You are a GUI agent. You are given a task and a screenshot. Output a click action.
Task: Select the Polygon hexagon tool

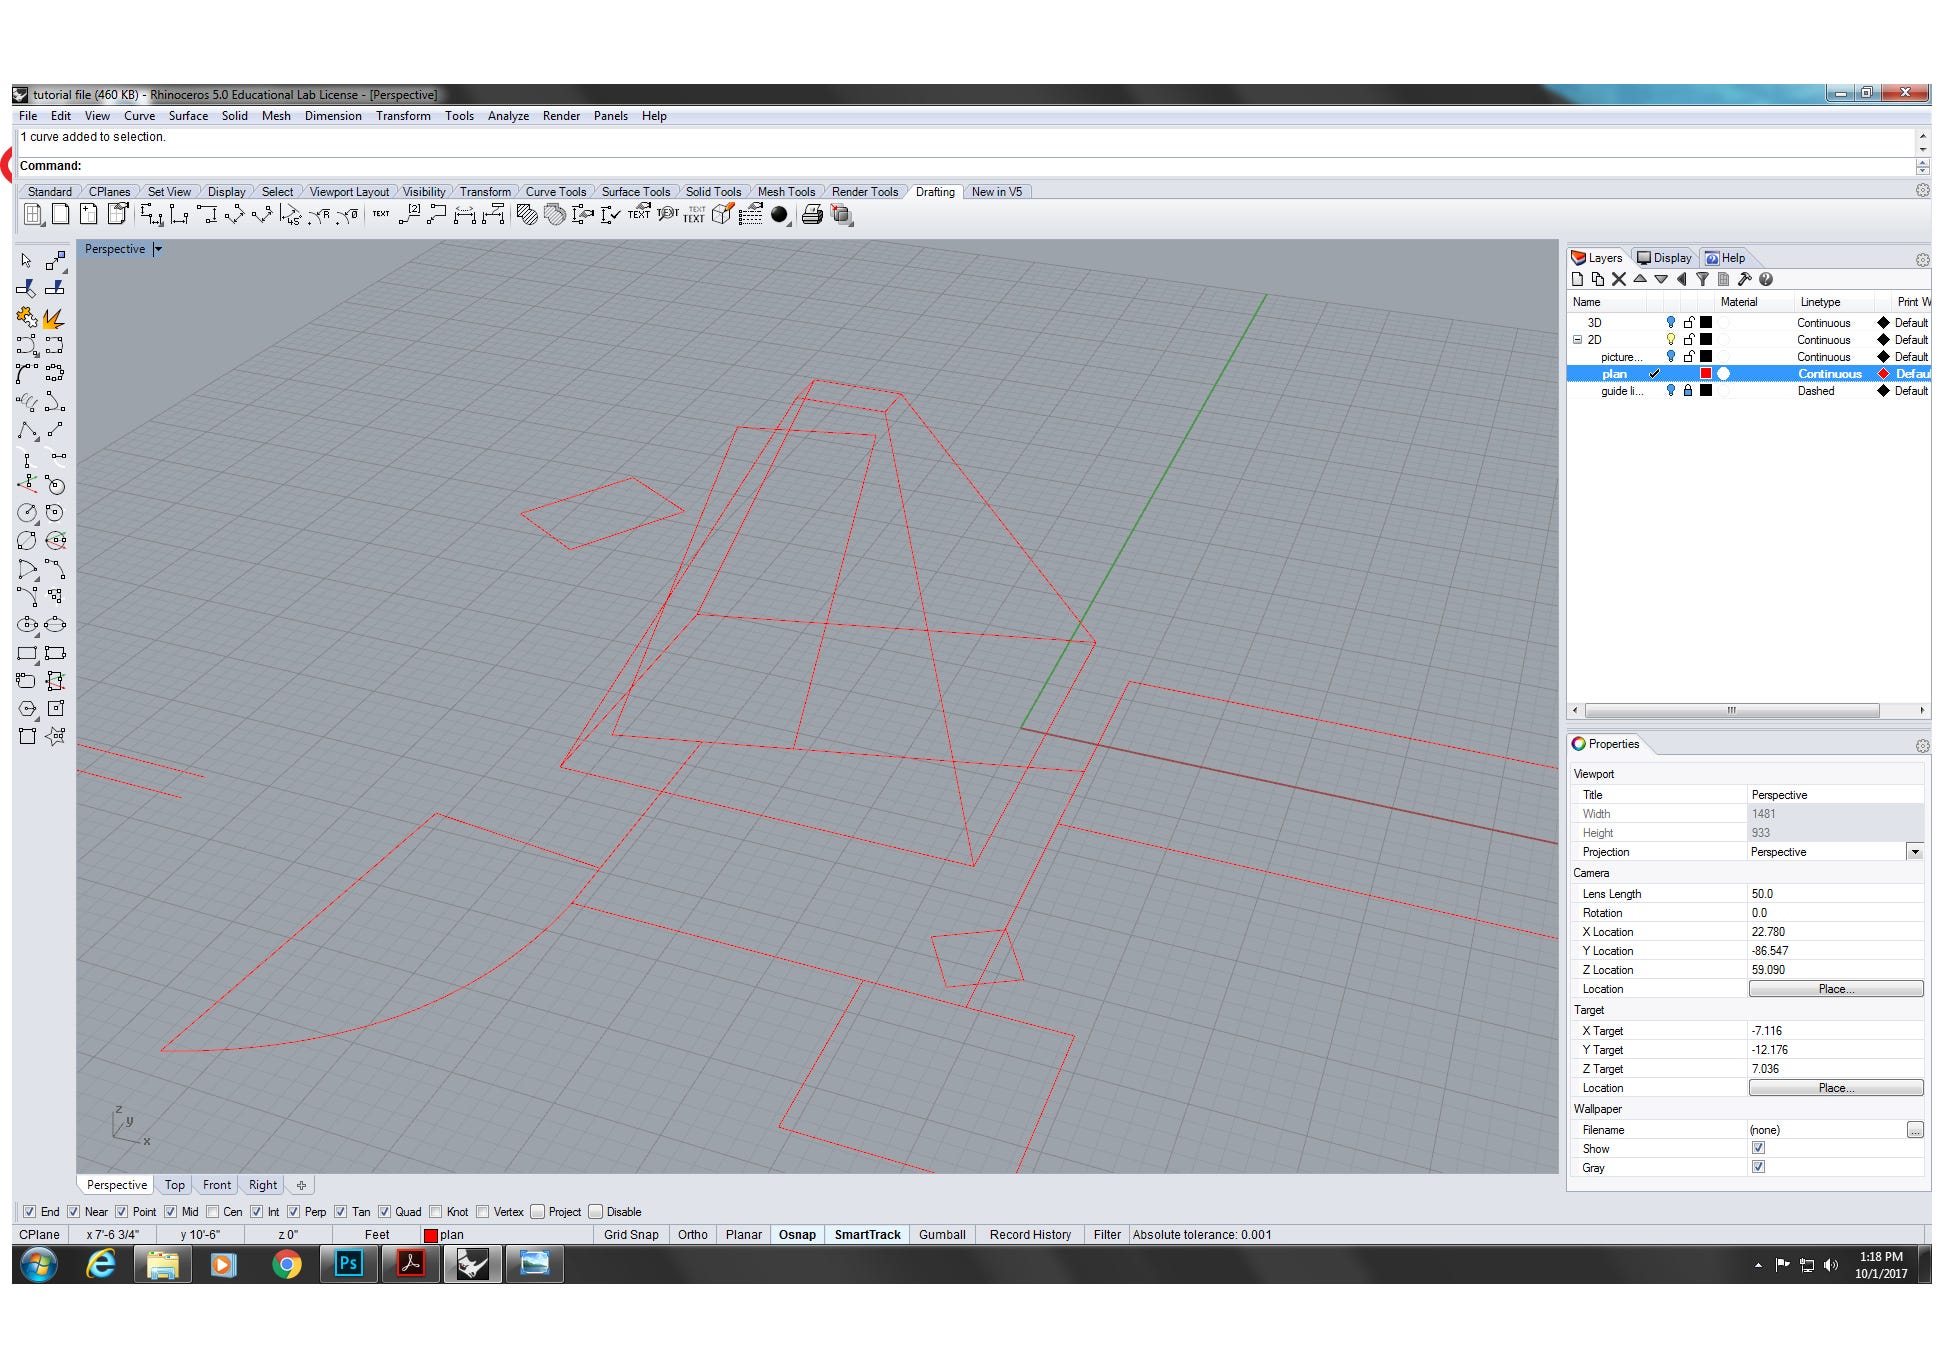coord(26,708)
